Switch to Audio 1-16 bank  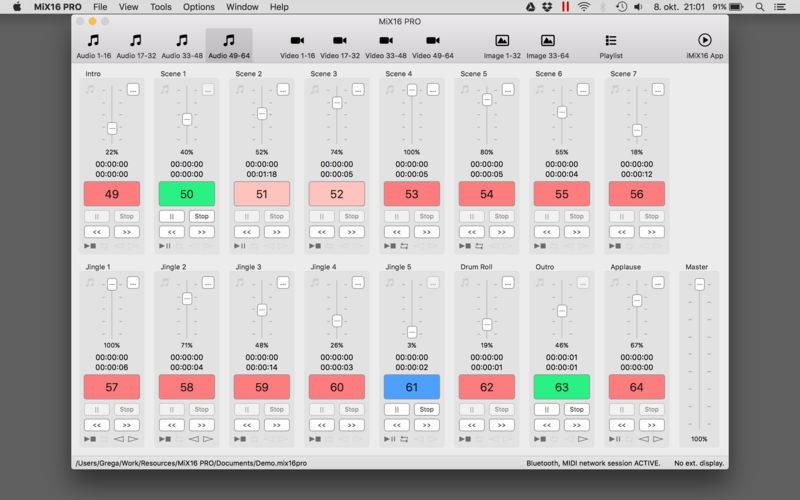(x=93, y=45)
